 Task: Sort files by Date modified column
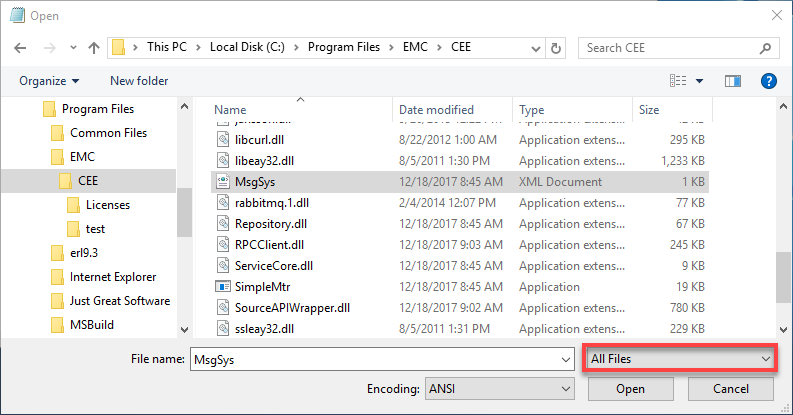click(437, 109)
